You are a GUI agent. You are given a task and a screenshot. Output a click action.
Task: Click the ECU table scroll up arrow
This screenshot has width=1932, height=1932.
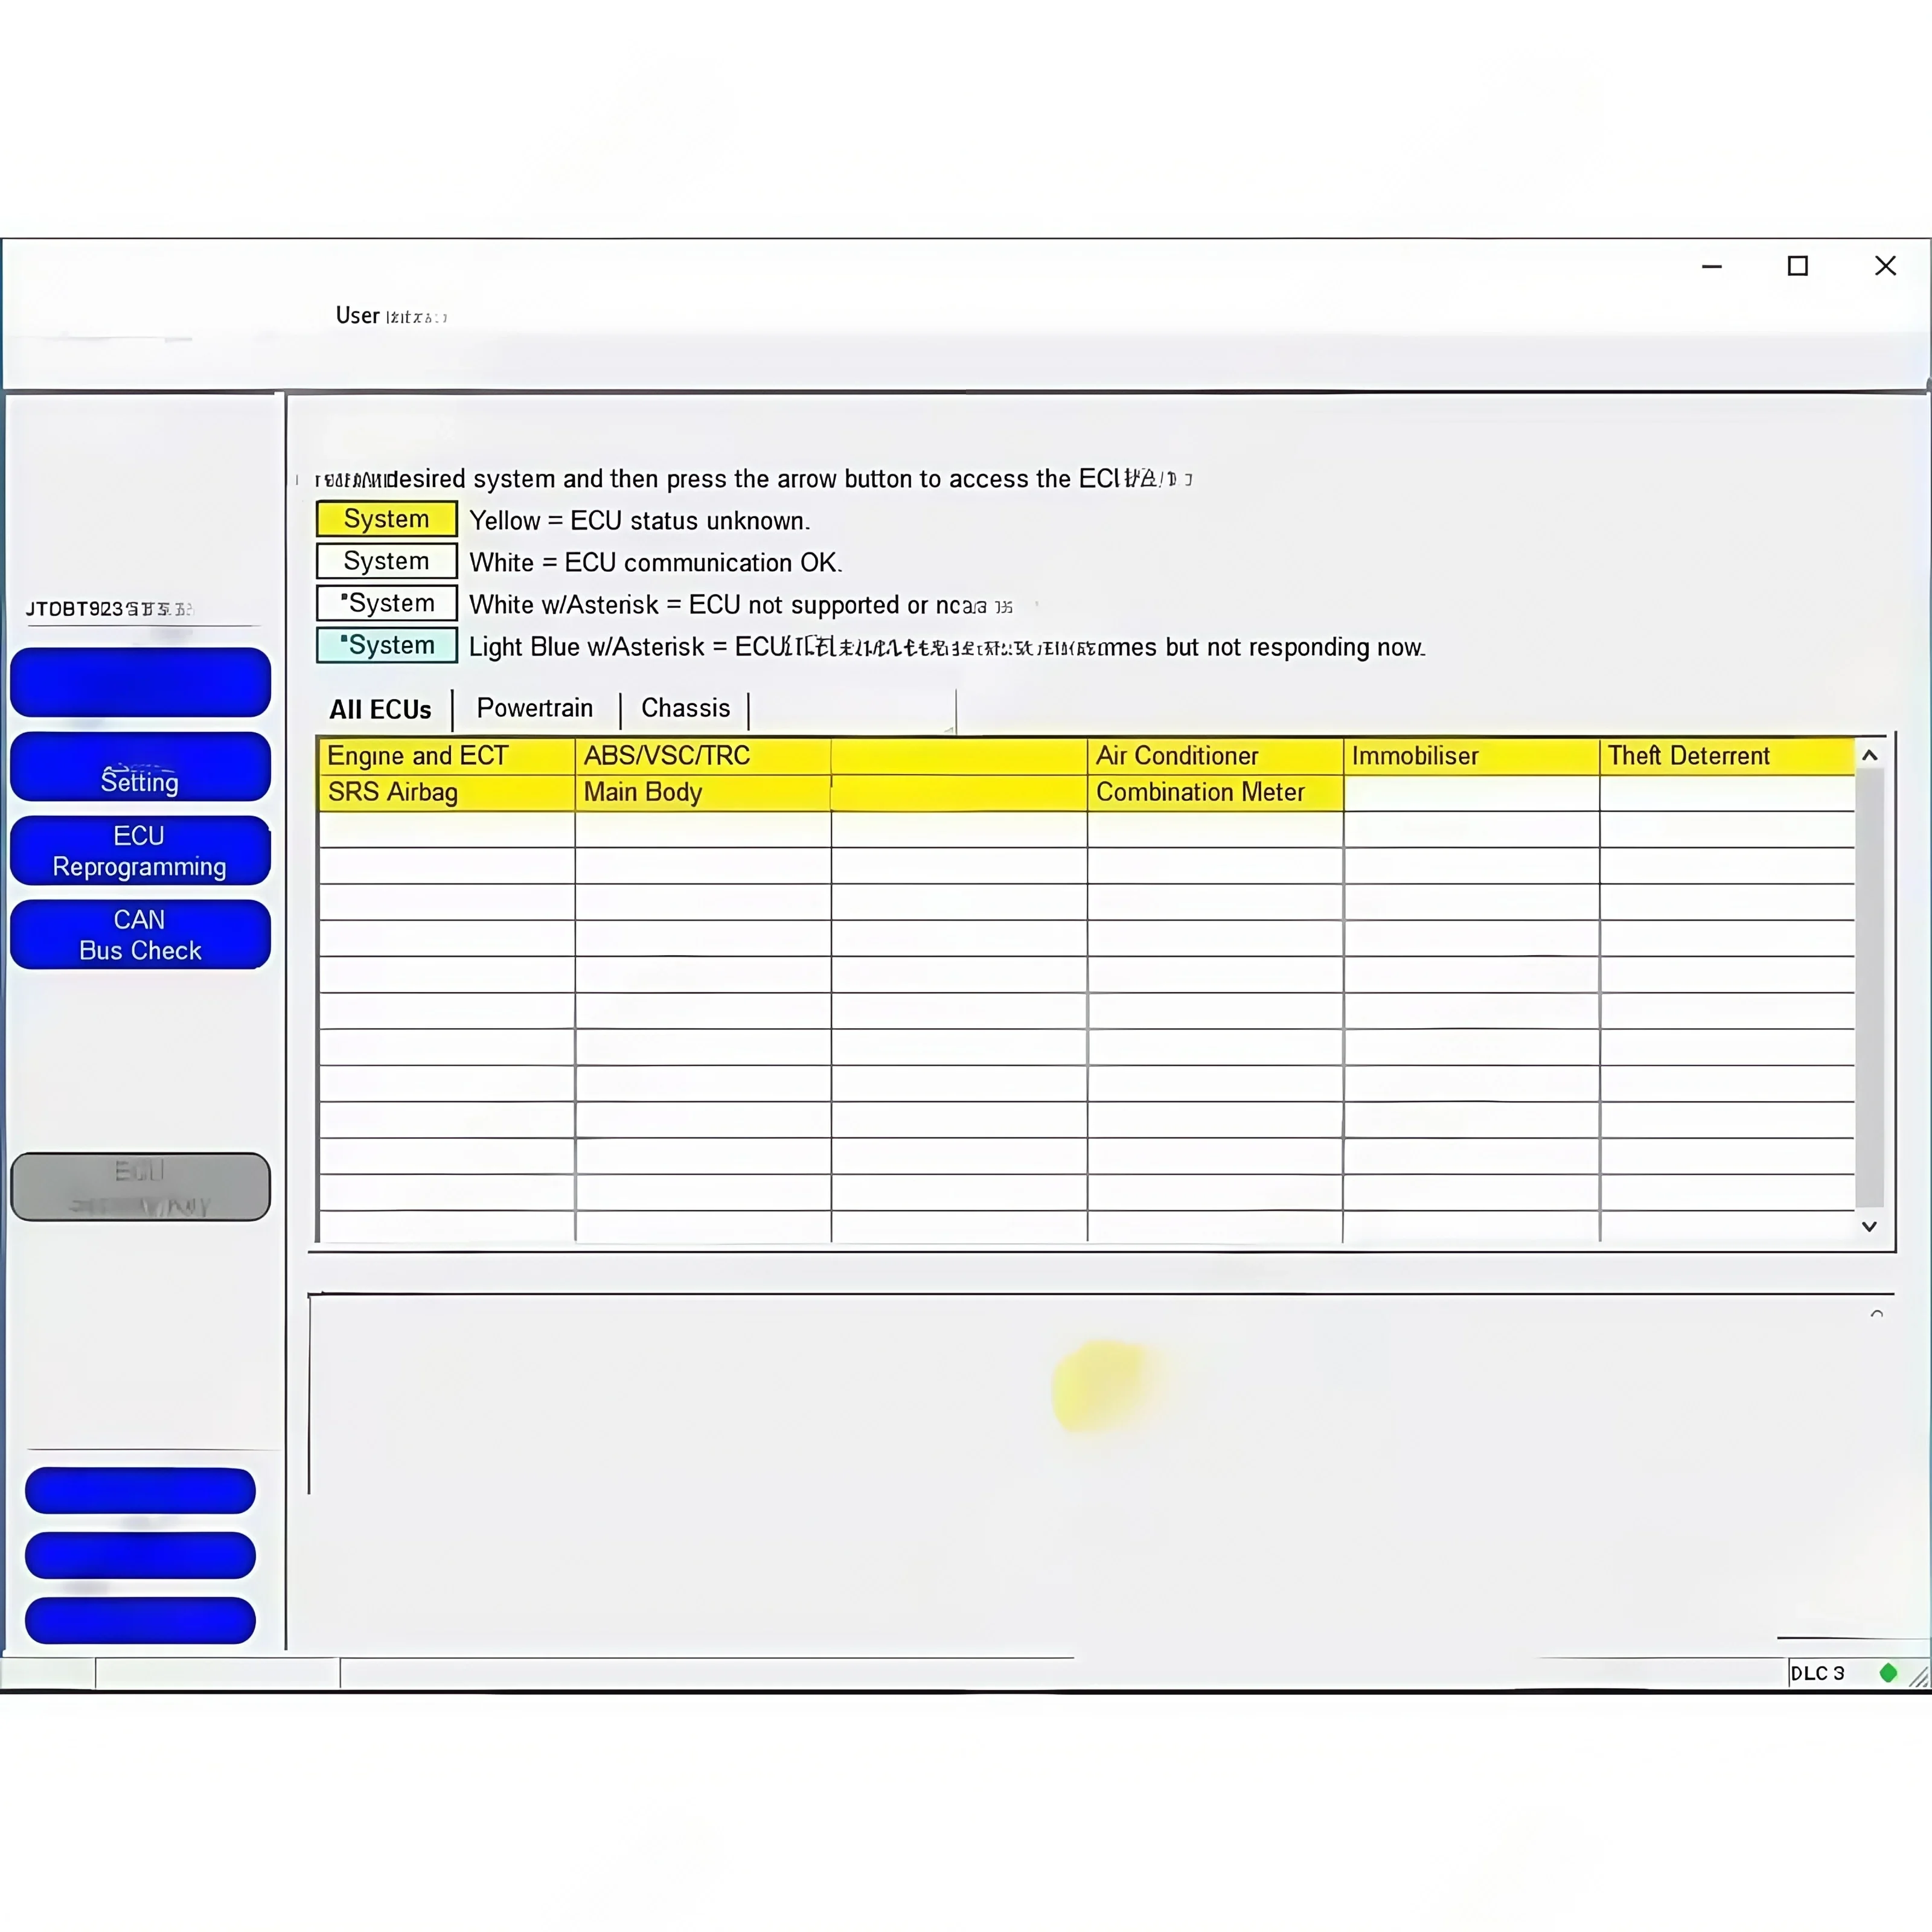(1870, 756)
